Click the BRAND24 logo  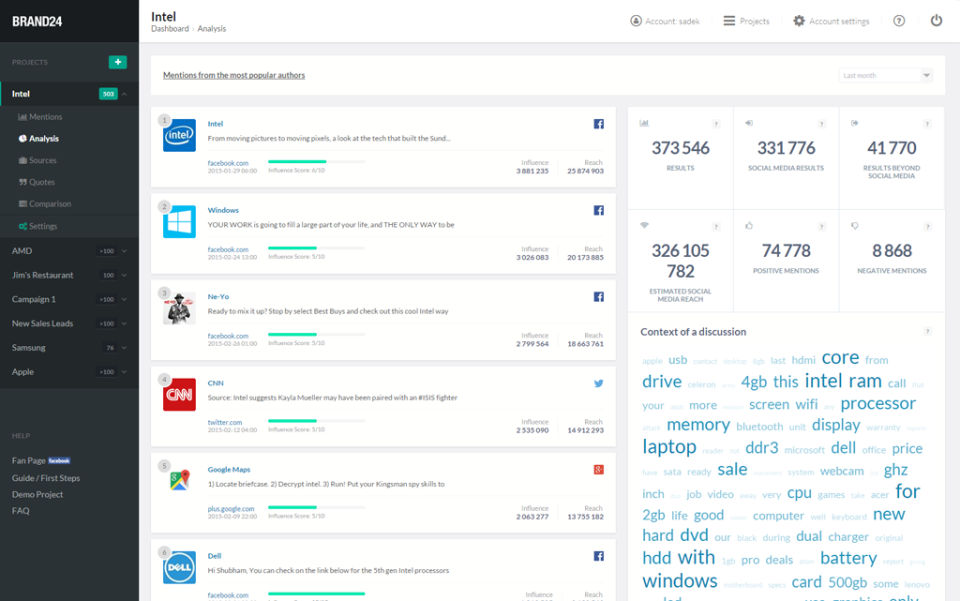tap(37, 21)
